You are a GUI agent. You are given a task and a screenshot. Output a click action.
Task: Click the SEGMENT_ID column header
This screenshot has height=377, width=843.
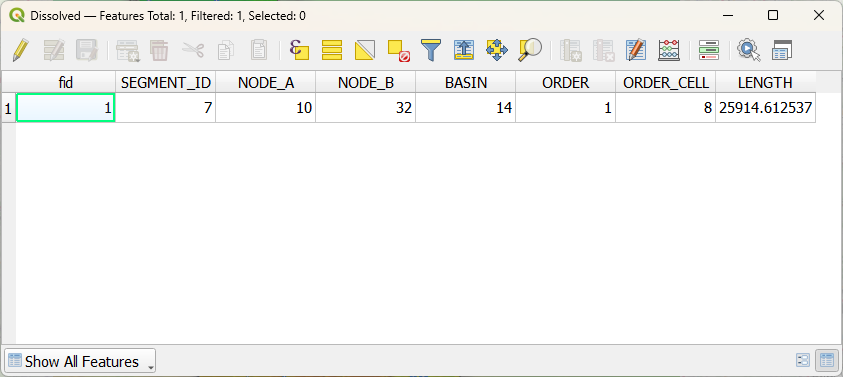coord(166,82)
